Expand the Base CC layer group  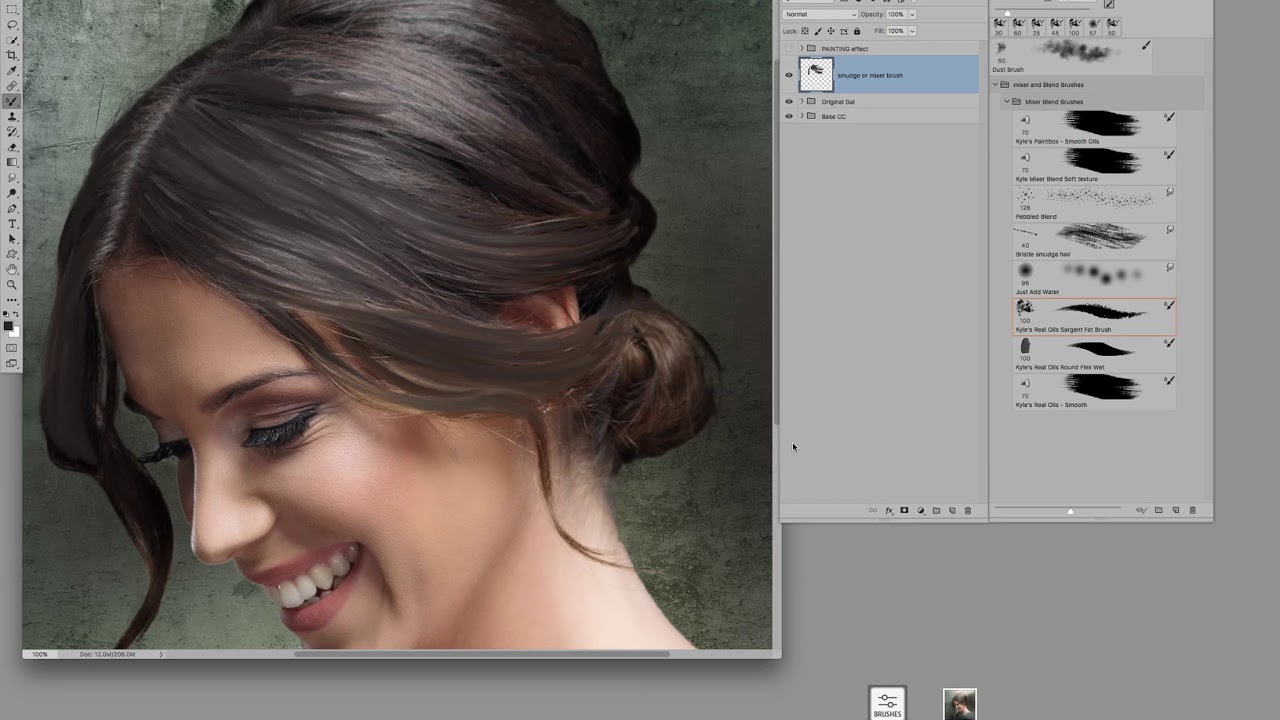coord(801,116)
